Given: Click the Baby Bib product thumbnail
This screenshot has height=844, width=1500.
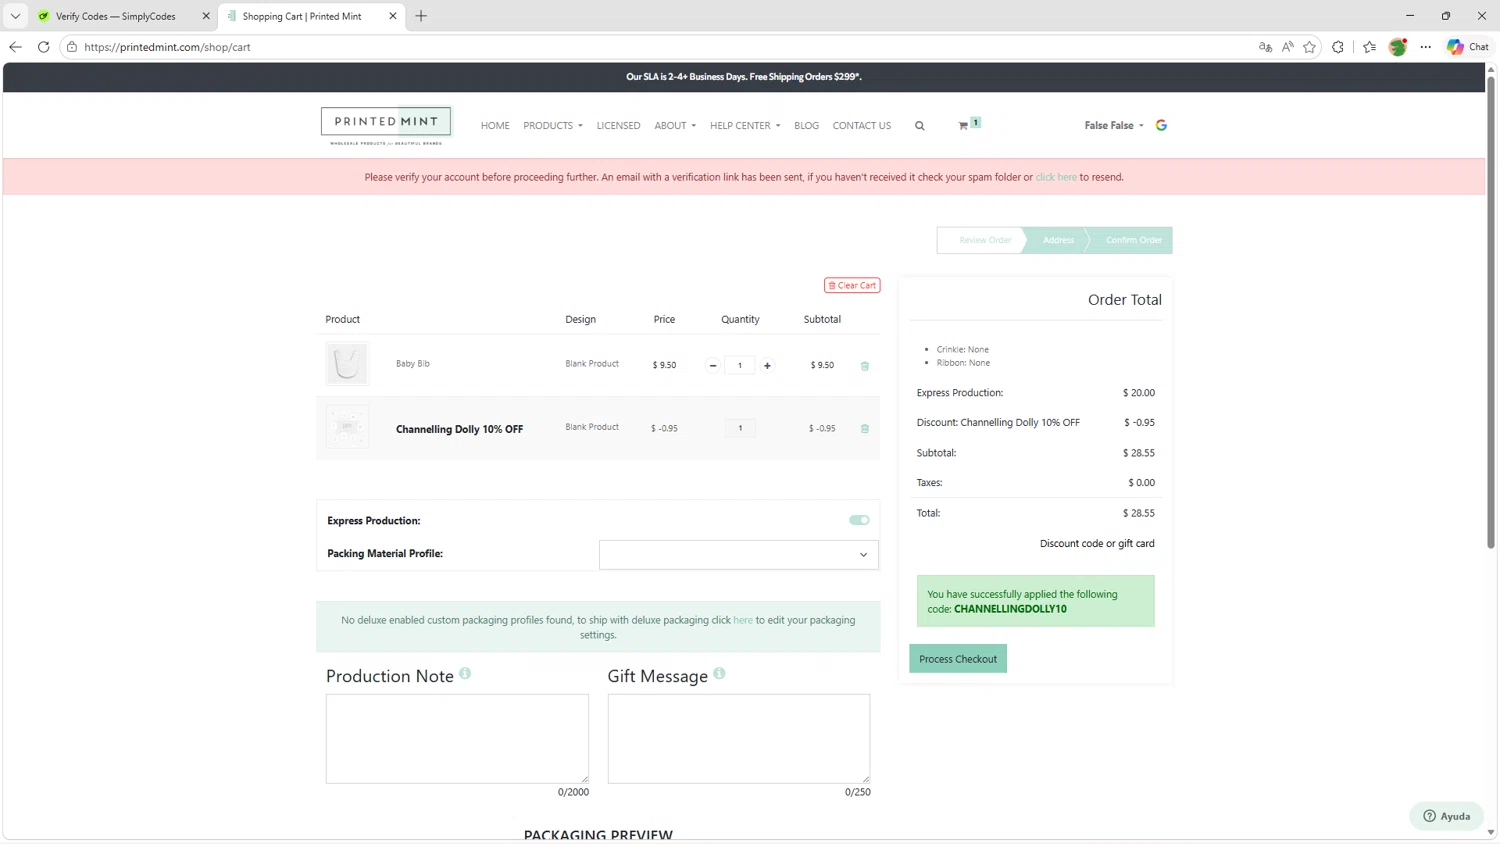Looking at the screenshot, I should (347, 364).
